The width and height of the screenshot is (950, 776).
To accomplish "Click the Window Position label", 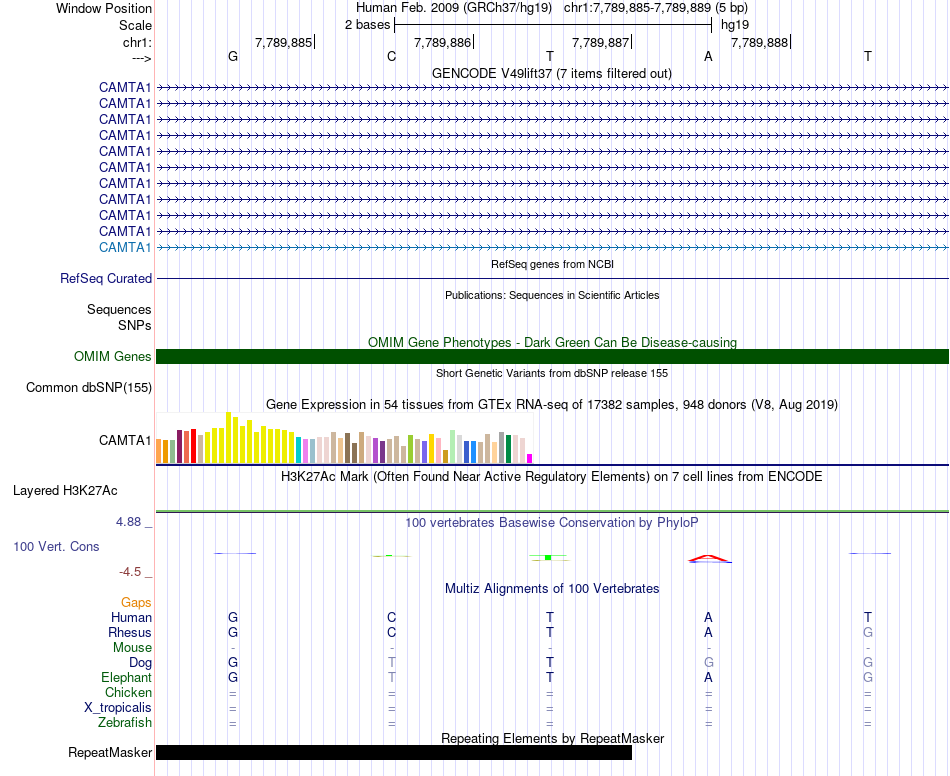I will click(104, 8).
